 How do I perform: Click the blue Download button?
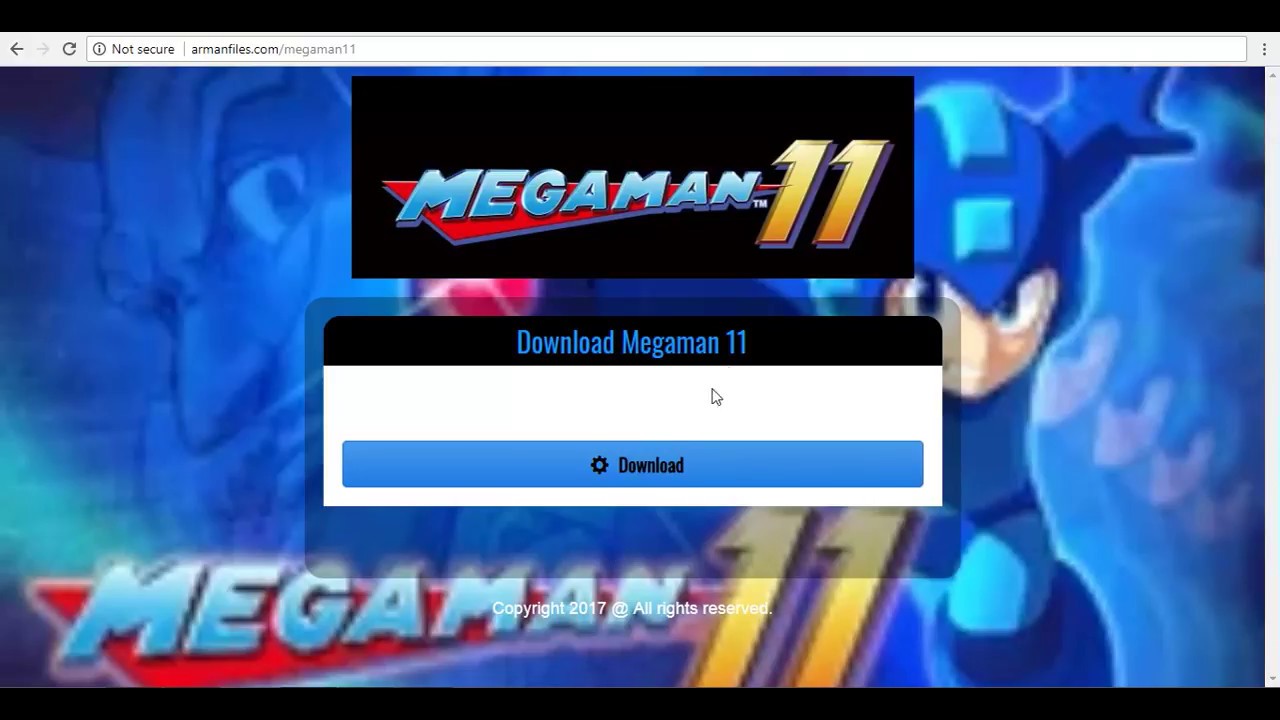[633, 464]
